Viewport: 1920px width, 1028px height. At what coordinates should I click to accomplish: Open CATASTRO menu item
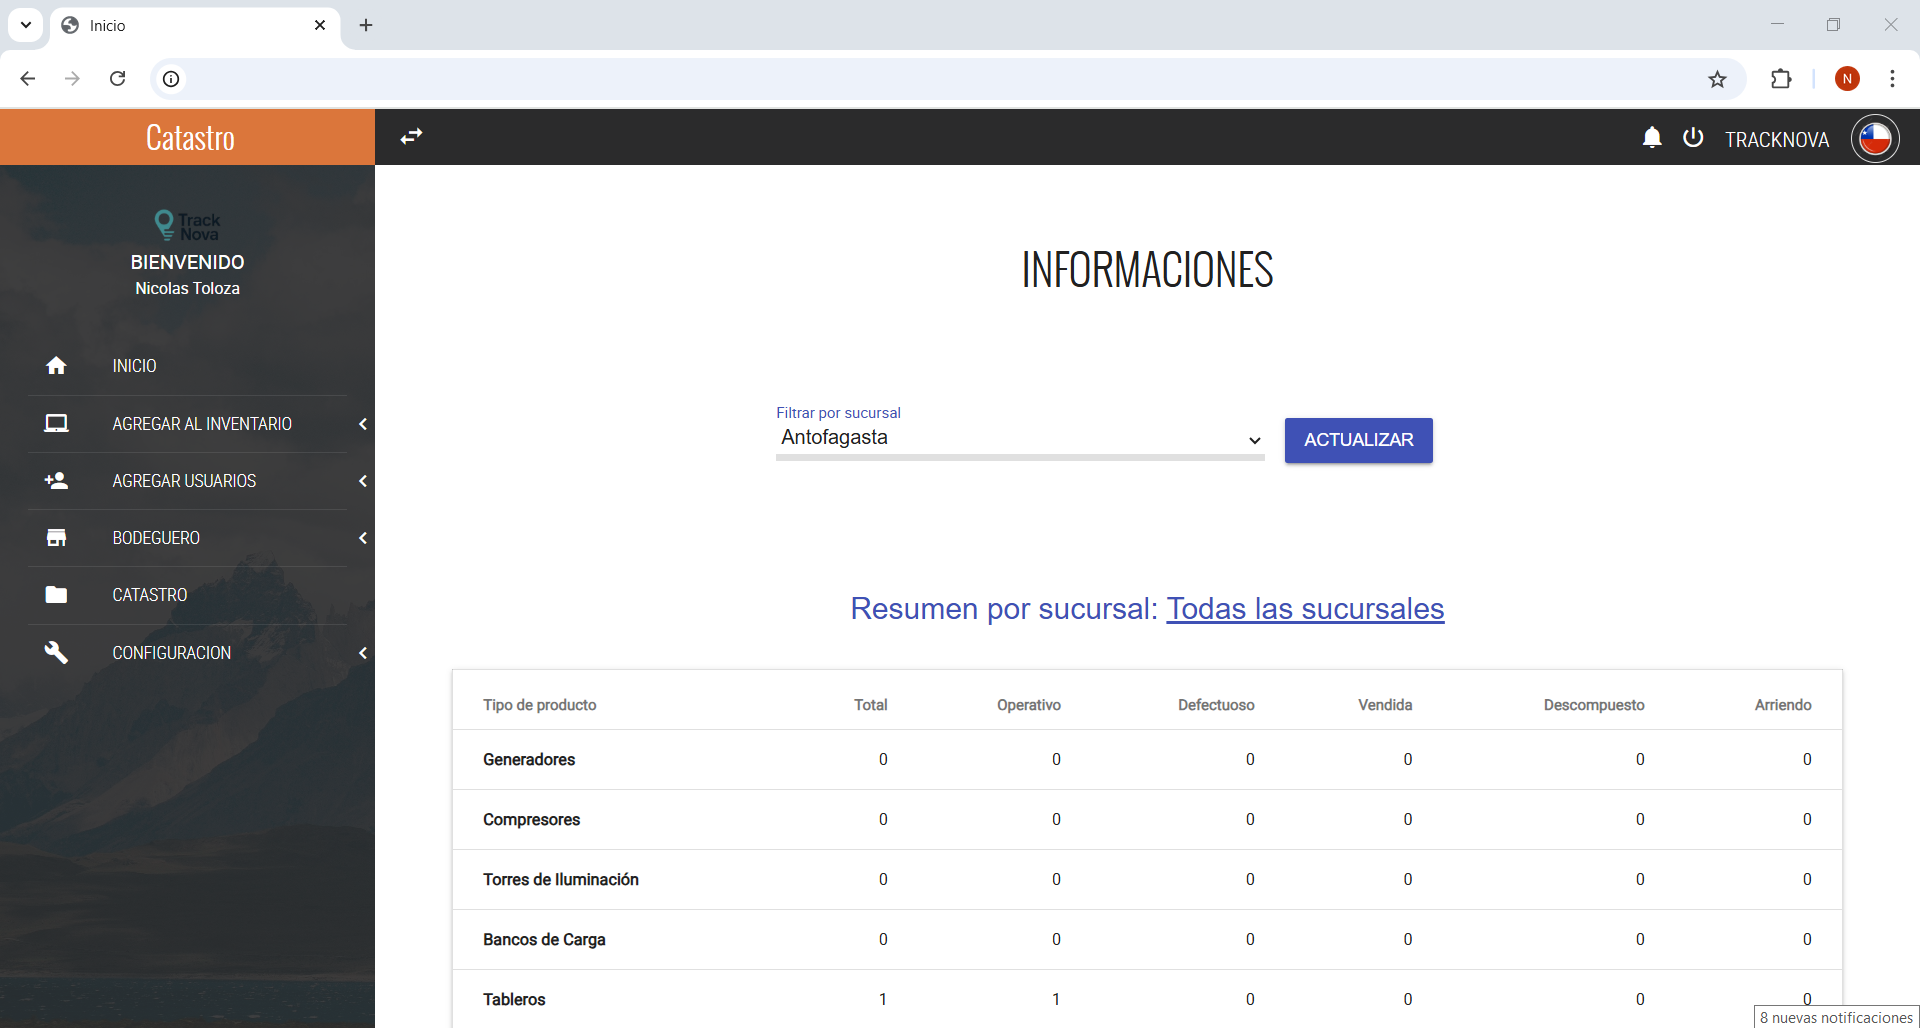point(150,595)
